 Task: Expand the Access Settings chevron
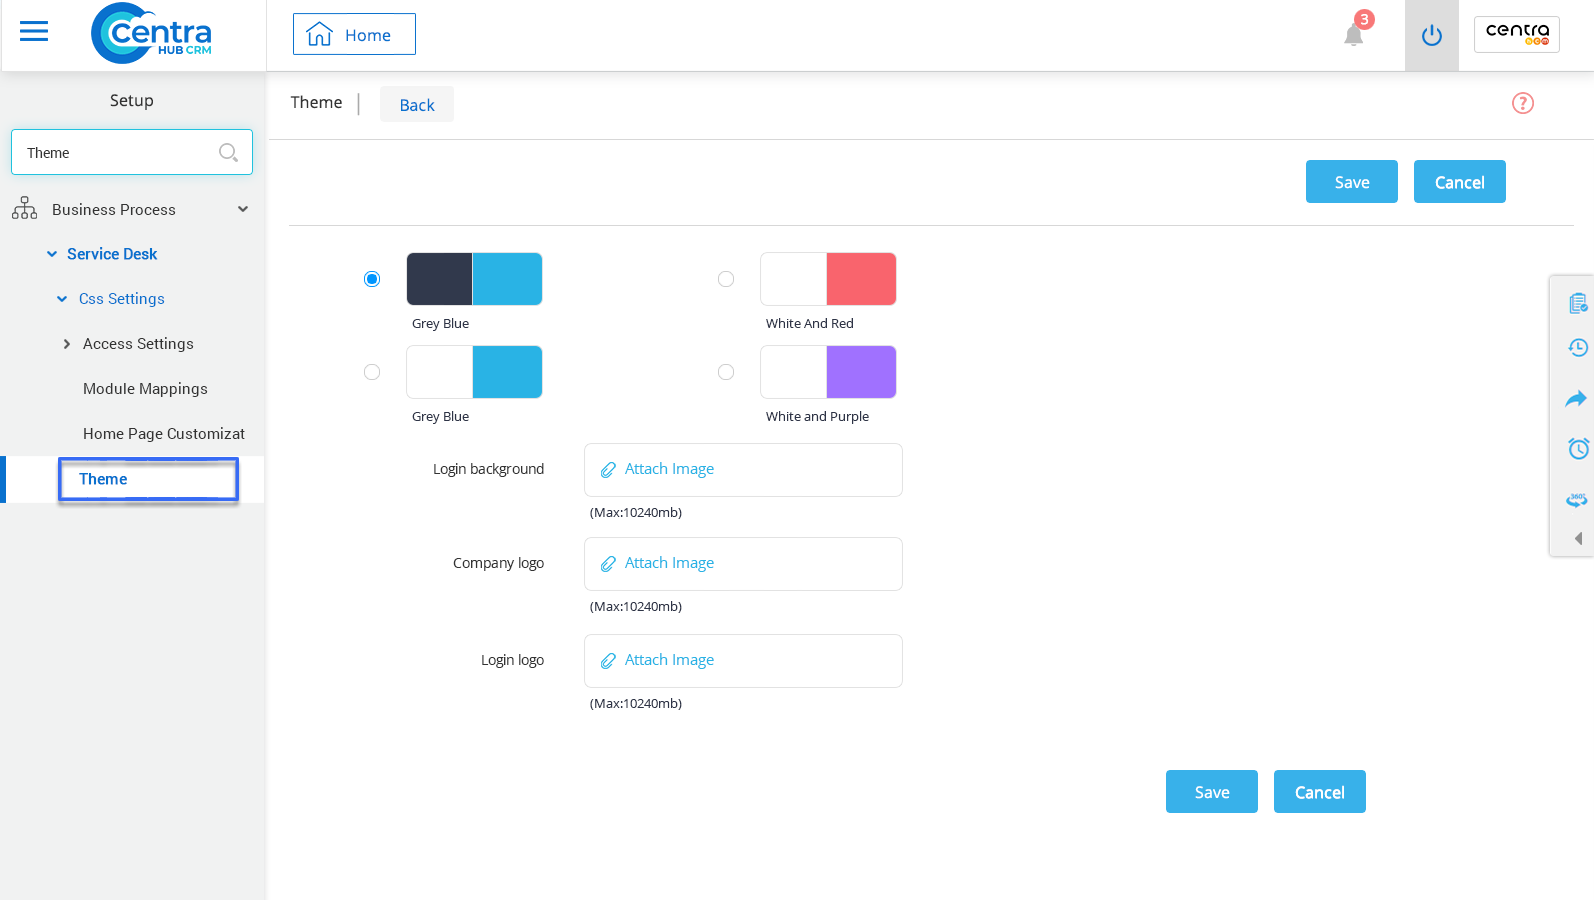coord(67,344)
